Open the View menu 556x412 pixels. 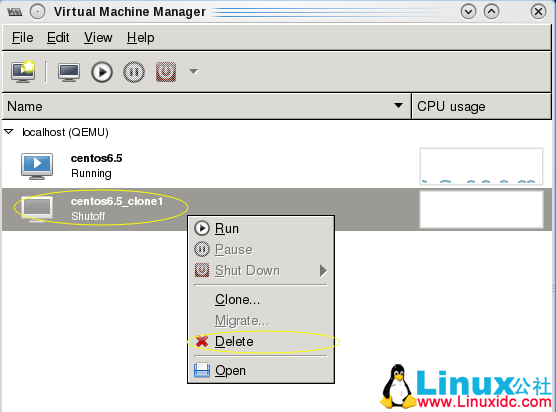coord(98,38)
